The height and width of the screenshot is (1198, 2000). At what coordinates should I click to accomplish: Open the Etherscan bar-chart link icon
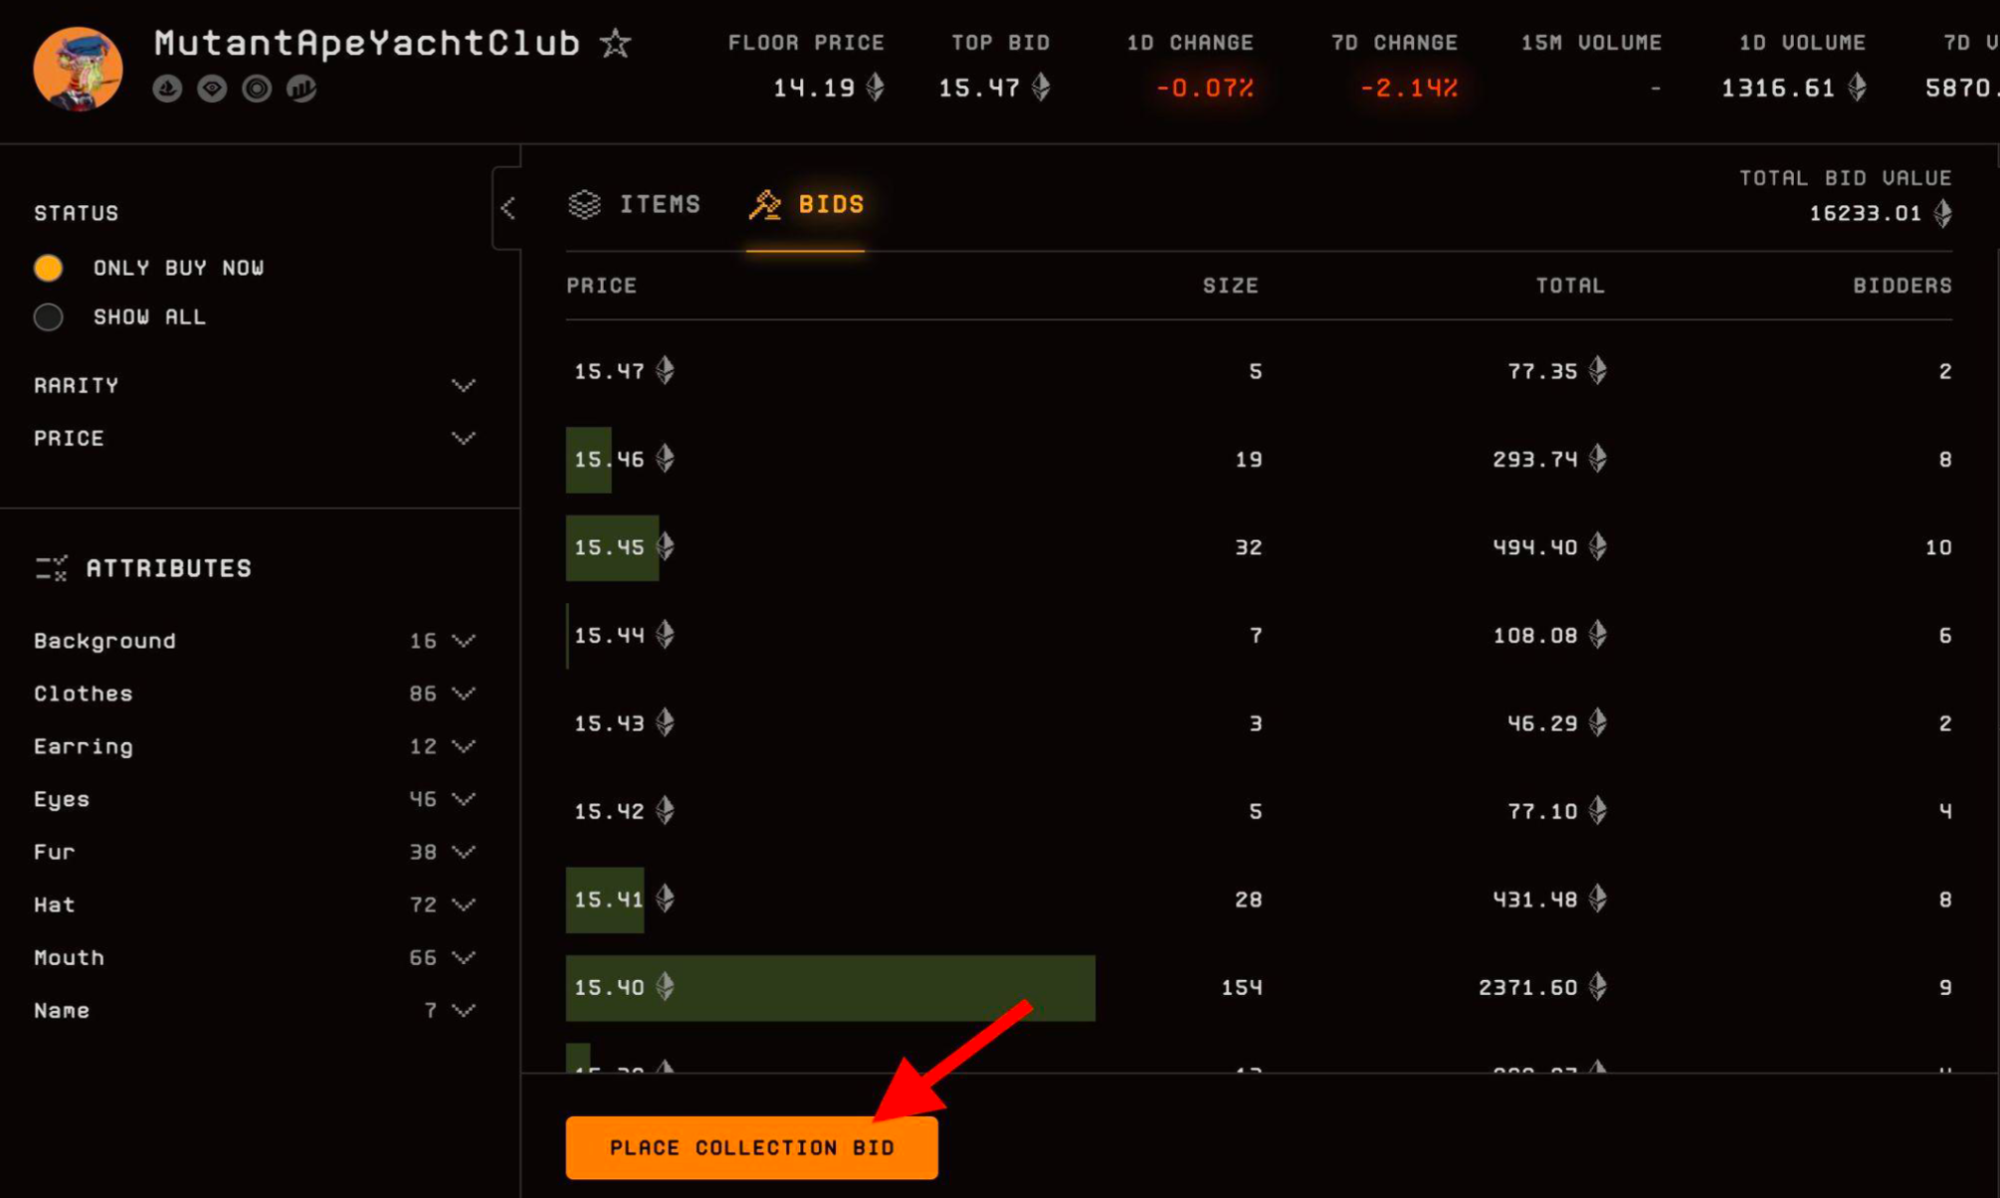(302, 89)
